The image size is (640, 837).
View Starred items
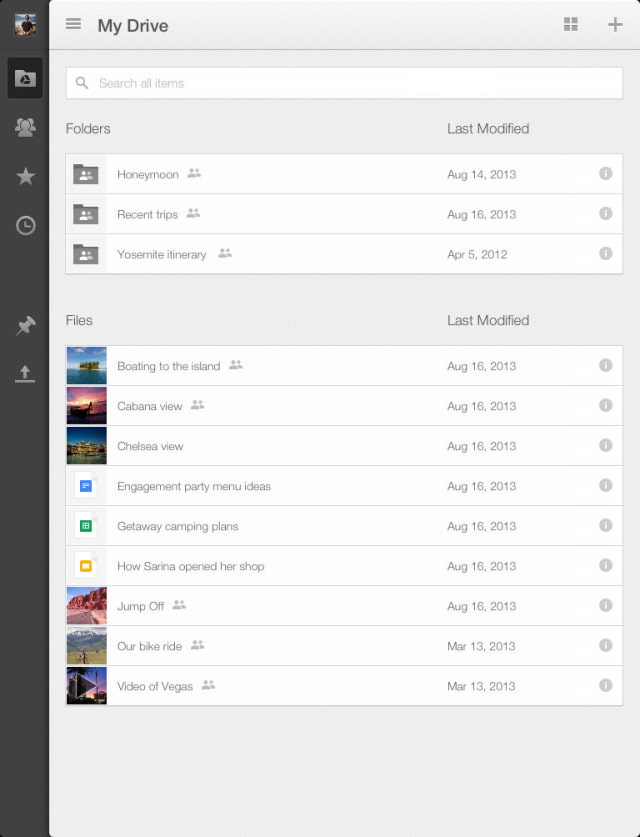click(25, 176)
